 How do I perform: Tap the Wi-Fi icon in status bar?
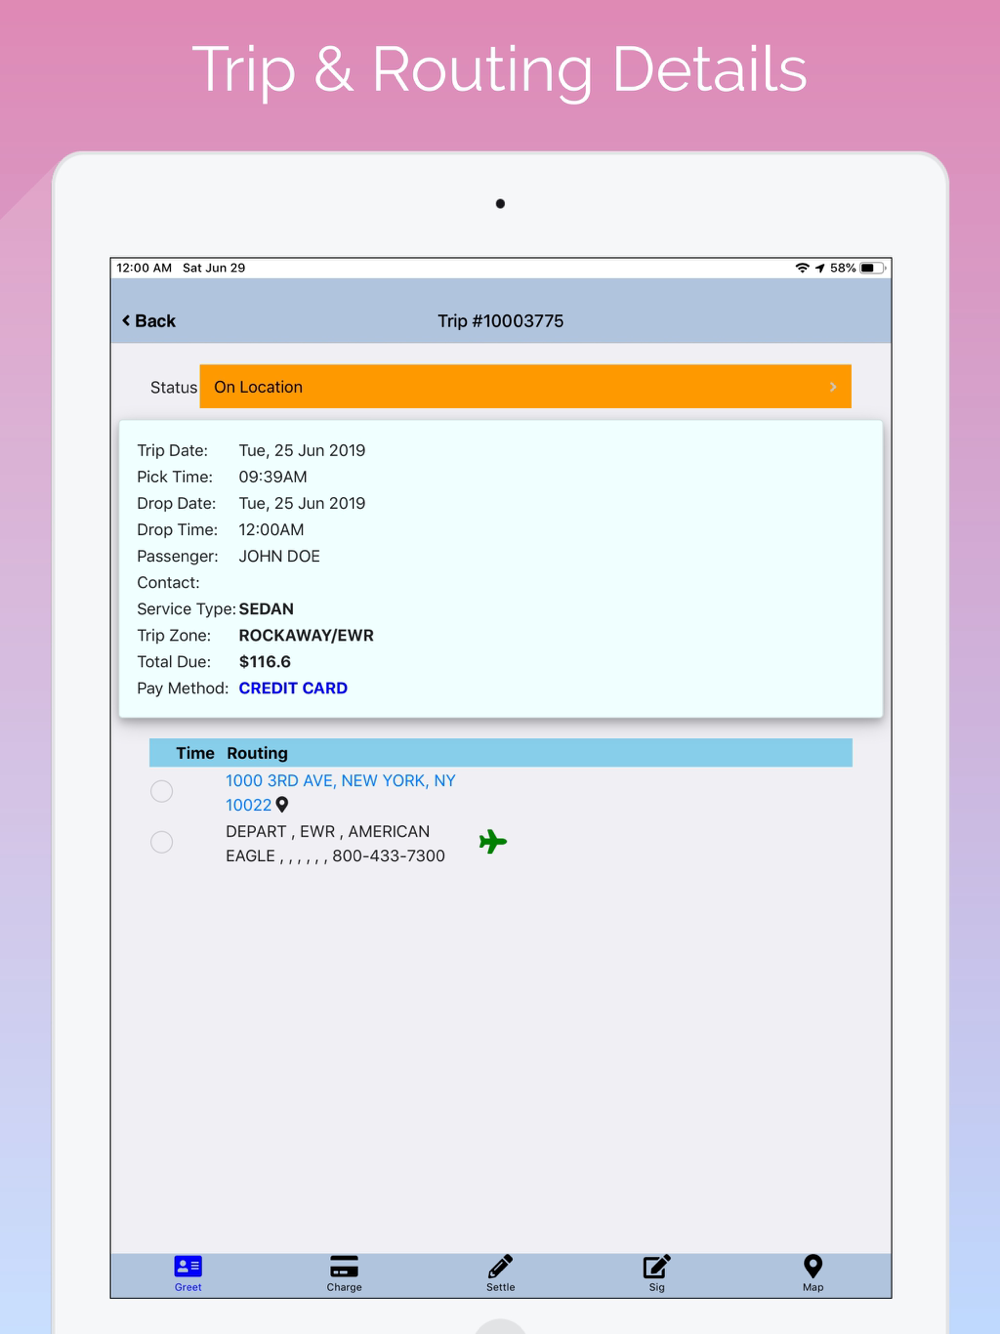click(802, 268)
